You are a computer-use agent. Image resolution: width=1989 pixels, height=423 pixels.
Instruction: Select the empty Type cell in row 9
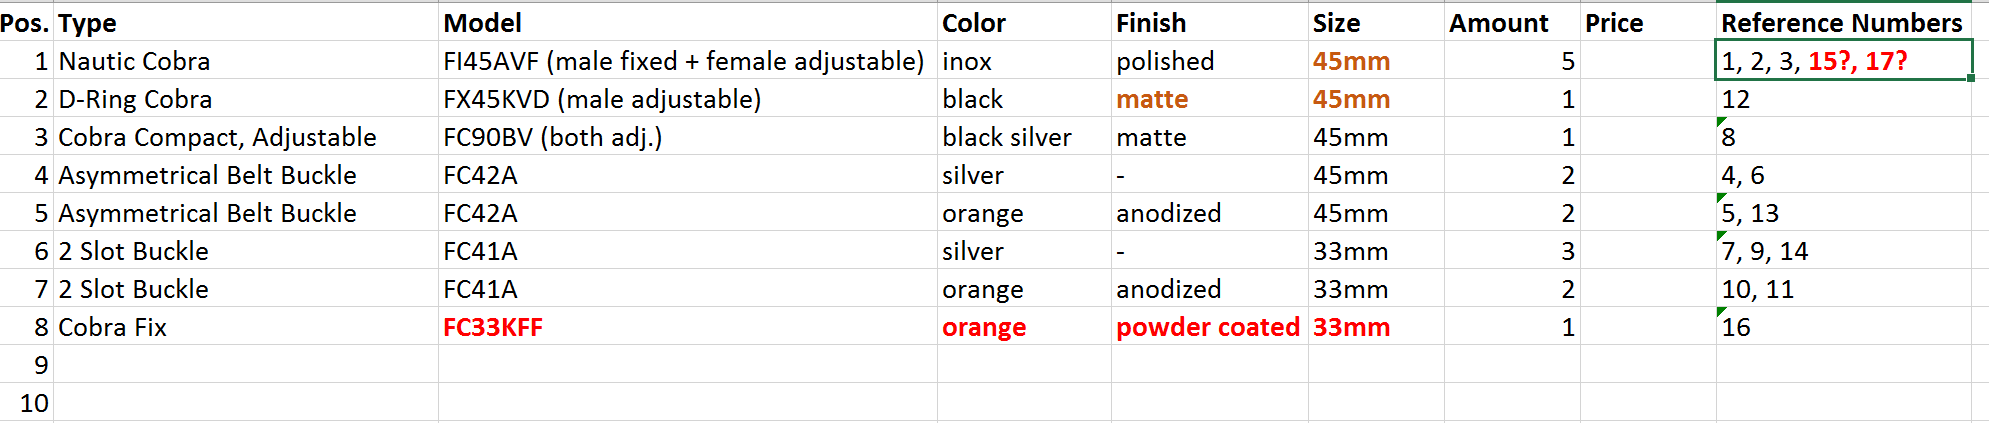246,364
